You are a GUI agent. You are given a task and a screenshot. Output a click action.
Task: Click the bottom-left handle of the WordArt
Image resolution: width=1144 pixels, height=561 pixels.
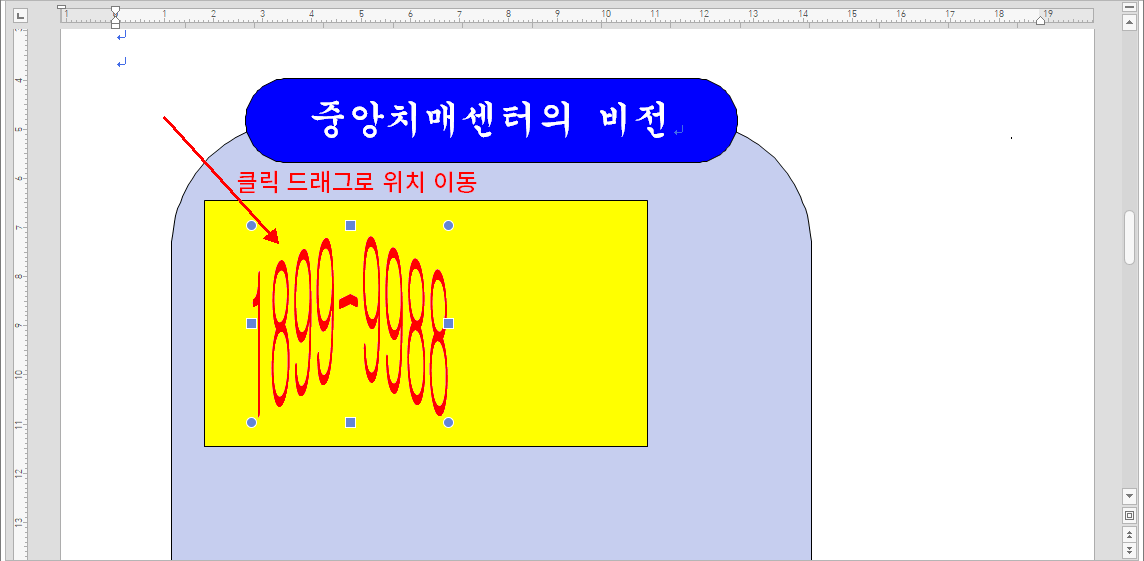pyautogui.click(x=252, y=422)
